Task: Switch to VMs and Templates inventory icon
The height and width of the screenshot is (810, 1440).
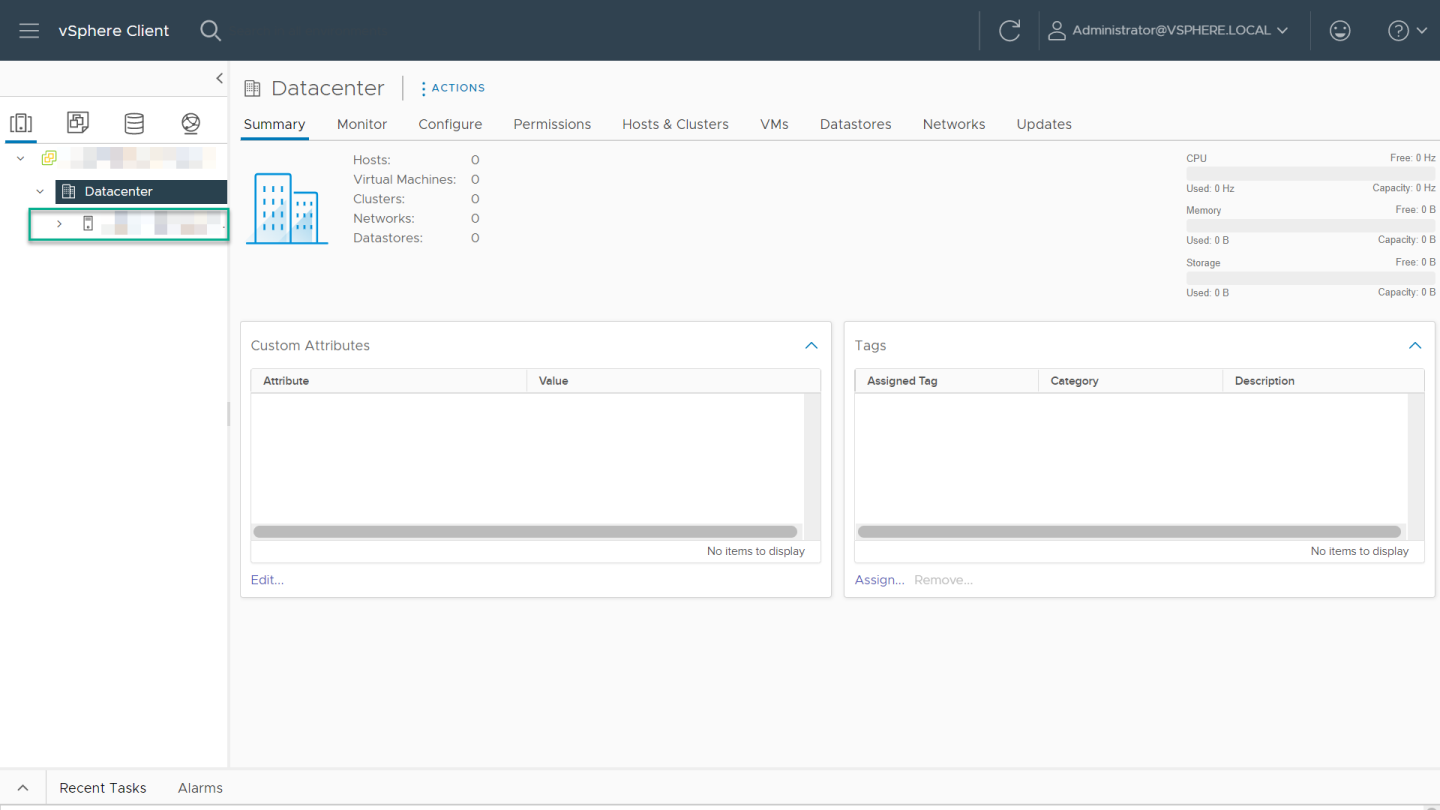Action: pos(77,123)
